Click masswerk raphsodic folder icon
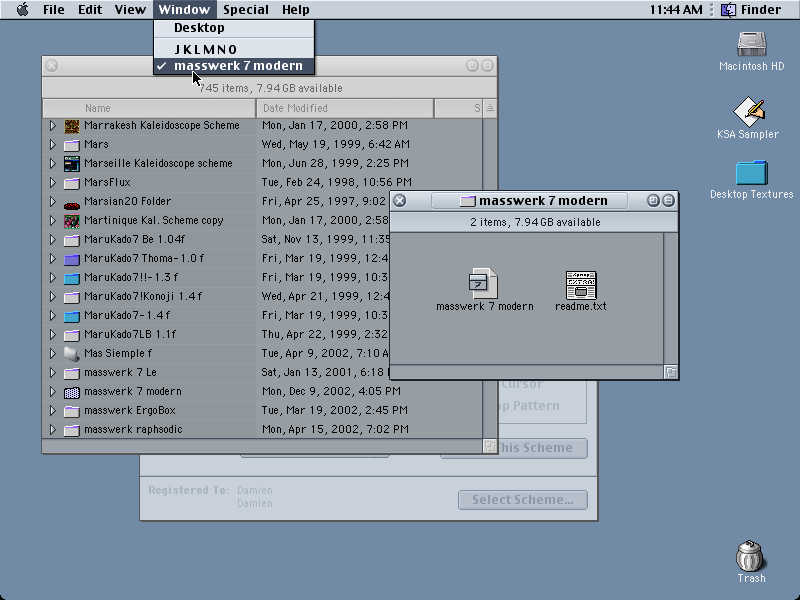 [x=72, y=430]
